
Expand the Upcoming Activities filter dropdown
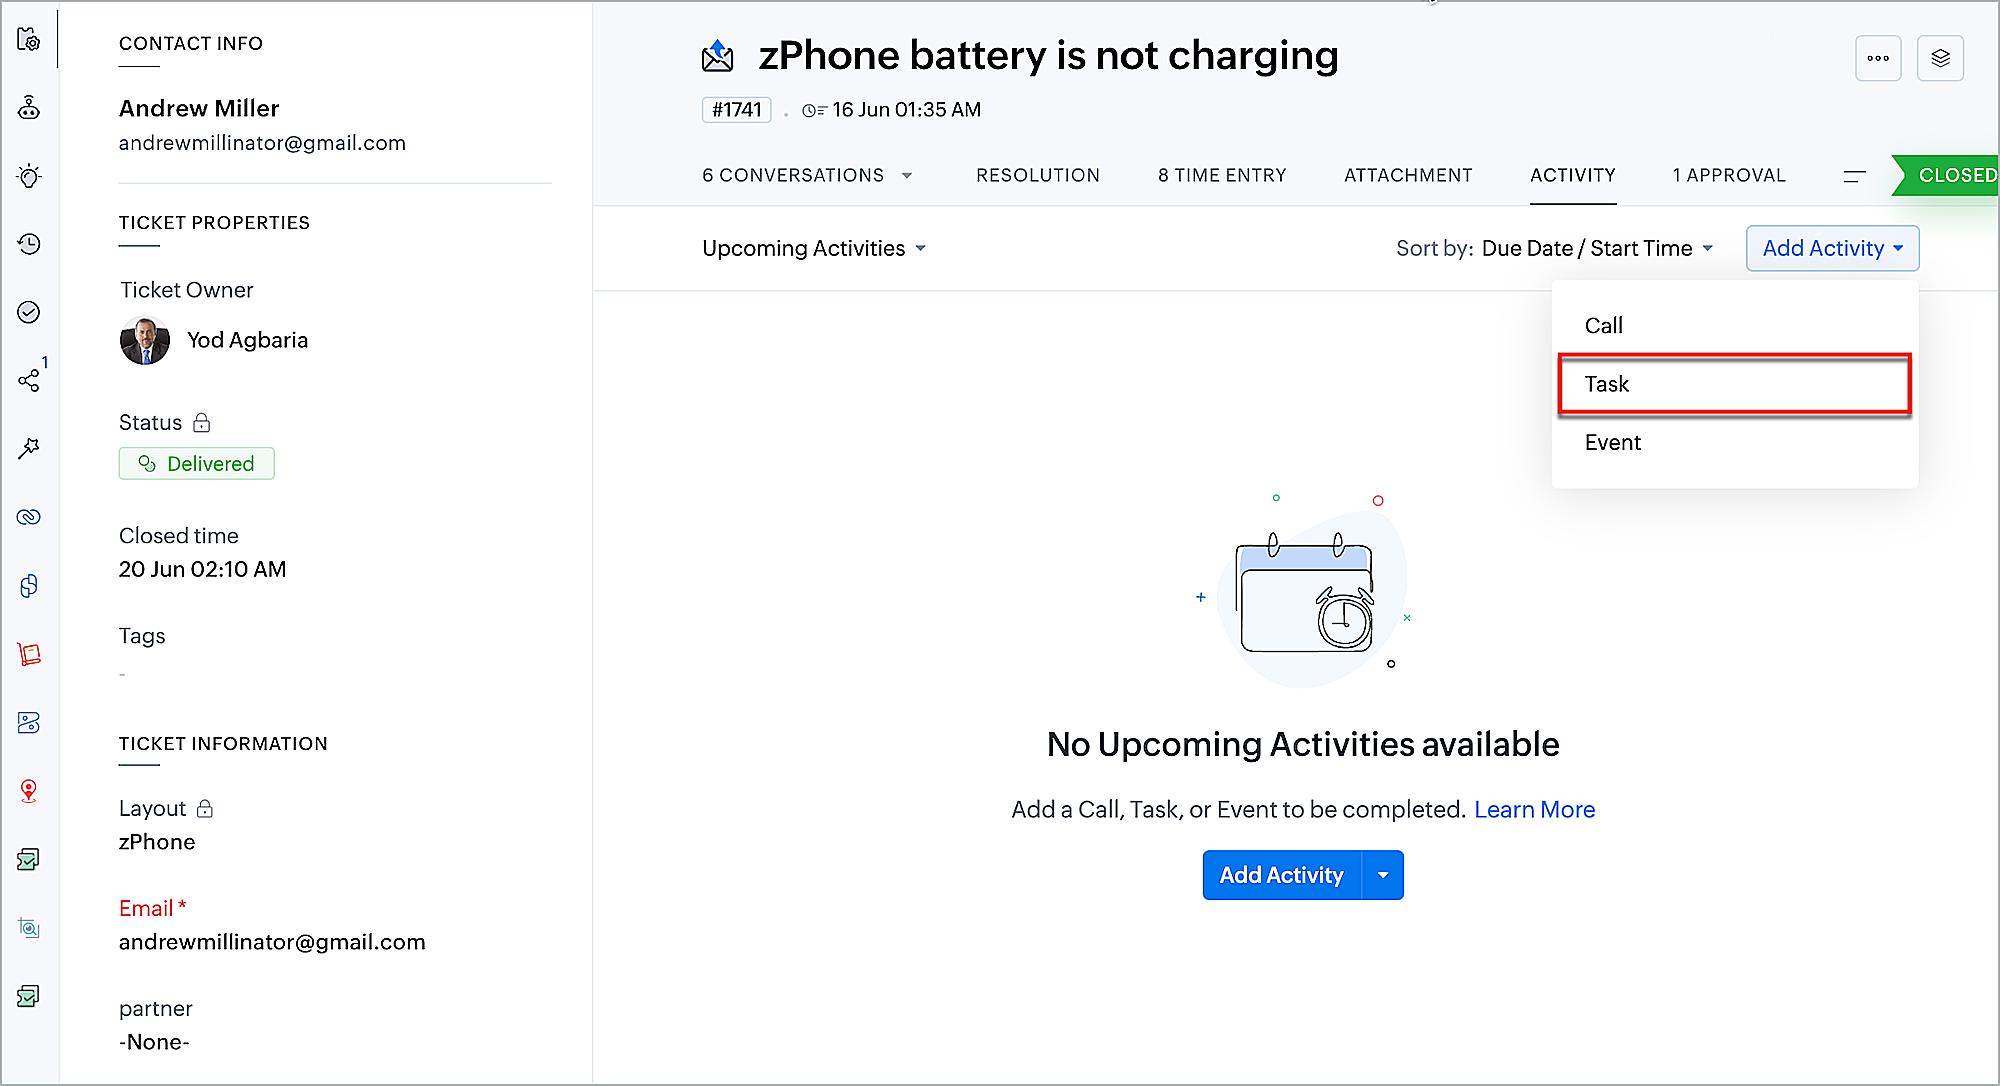pos(814,248)
